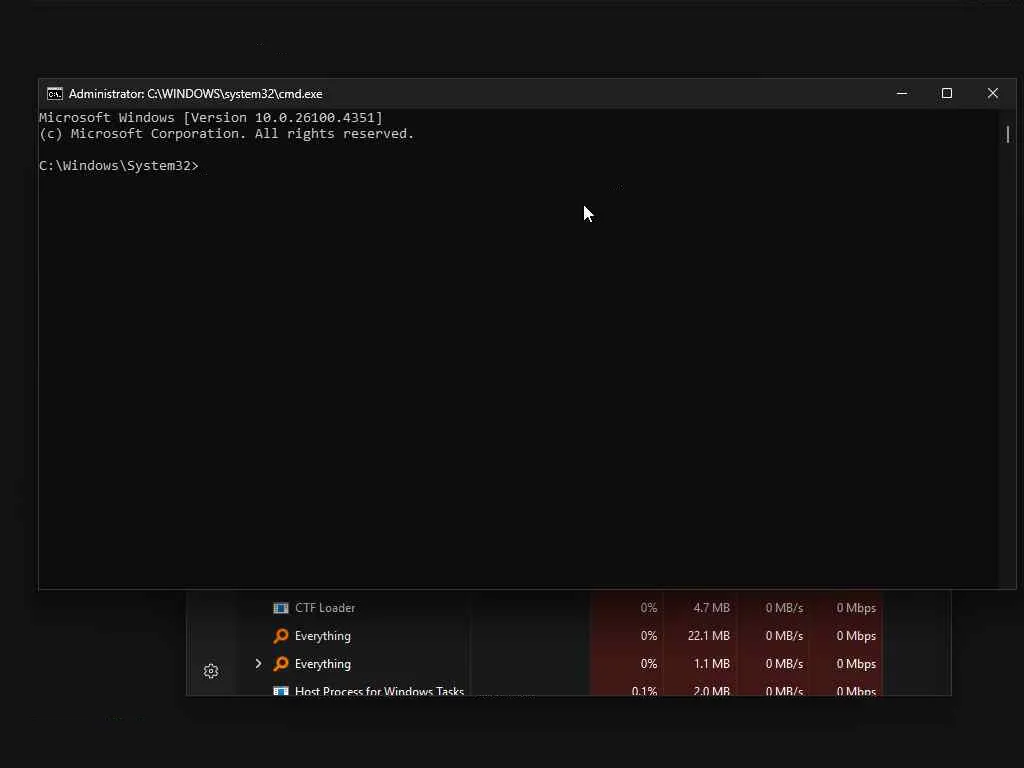
Task: Open Task Manager settings gear
Action: tap(210, 671)
